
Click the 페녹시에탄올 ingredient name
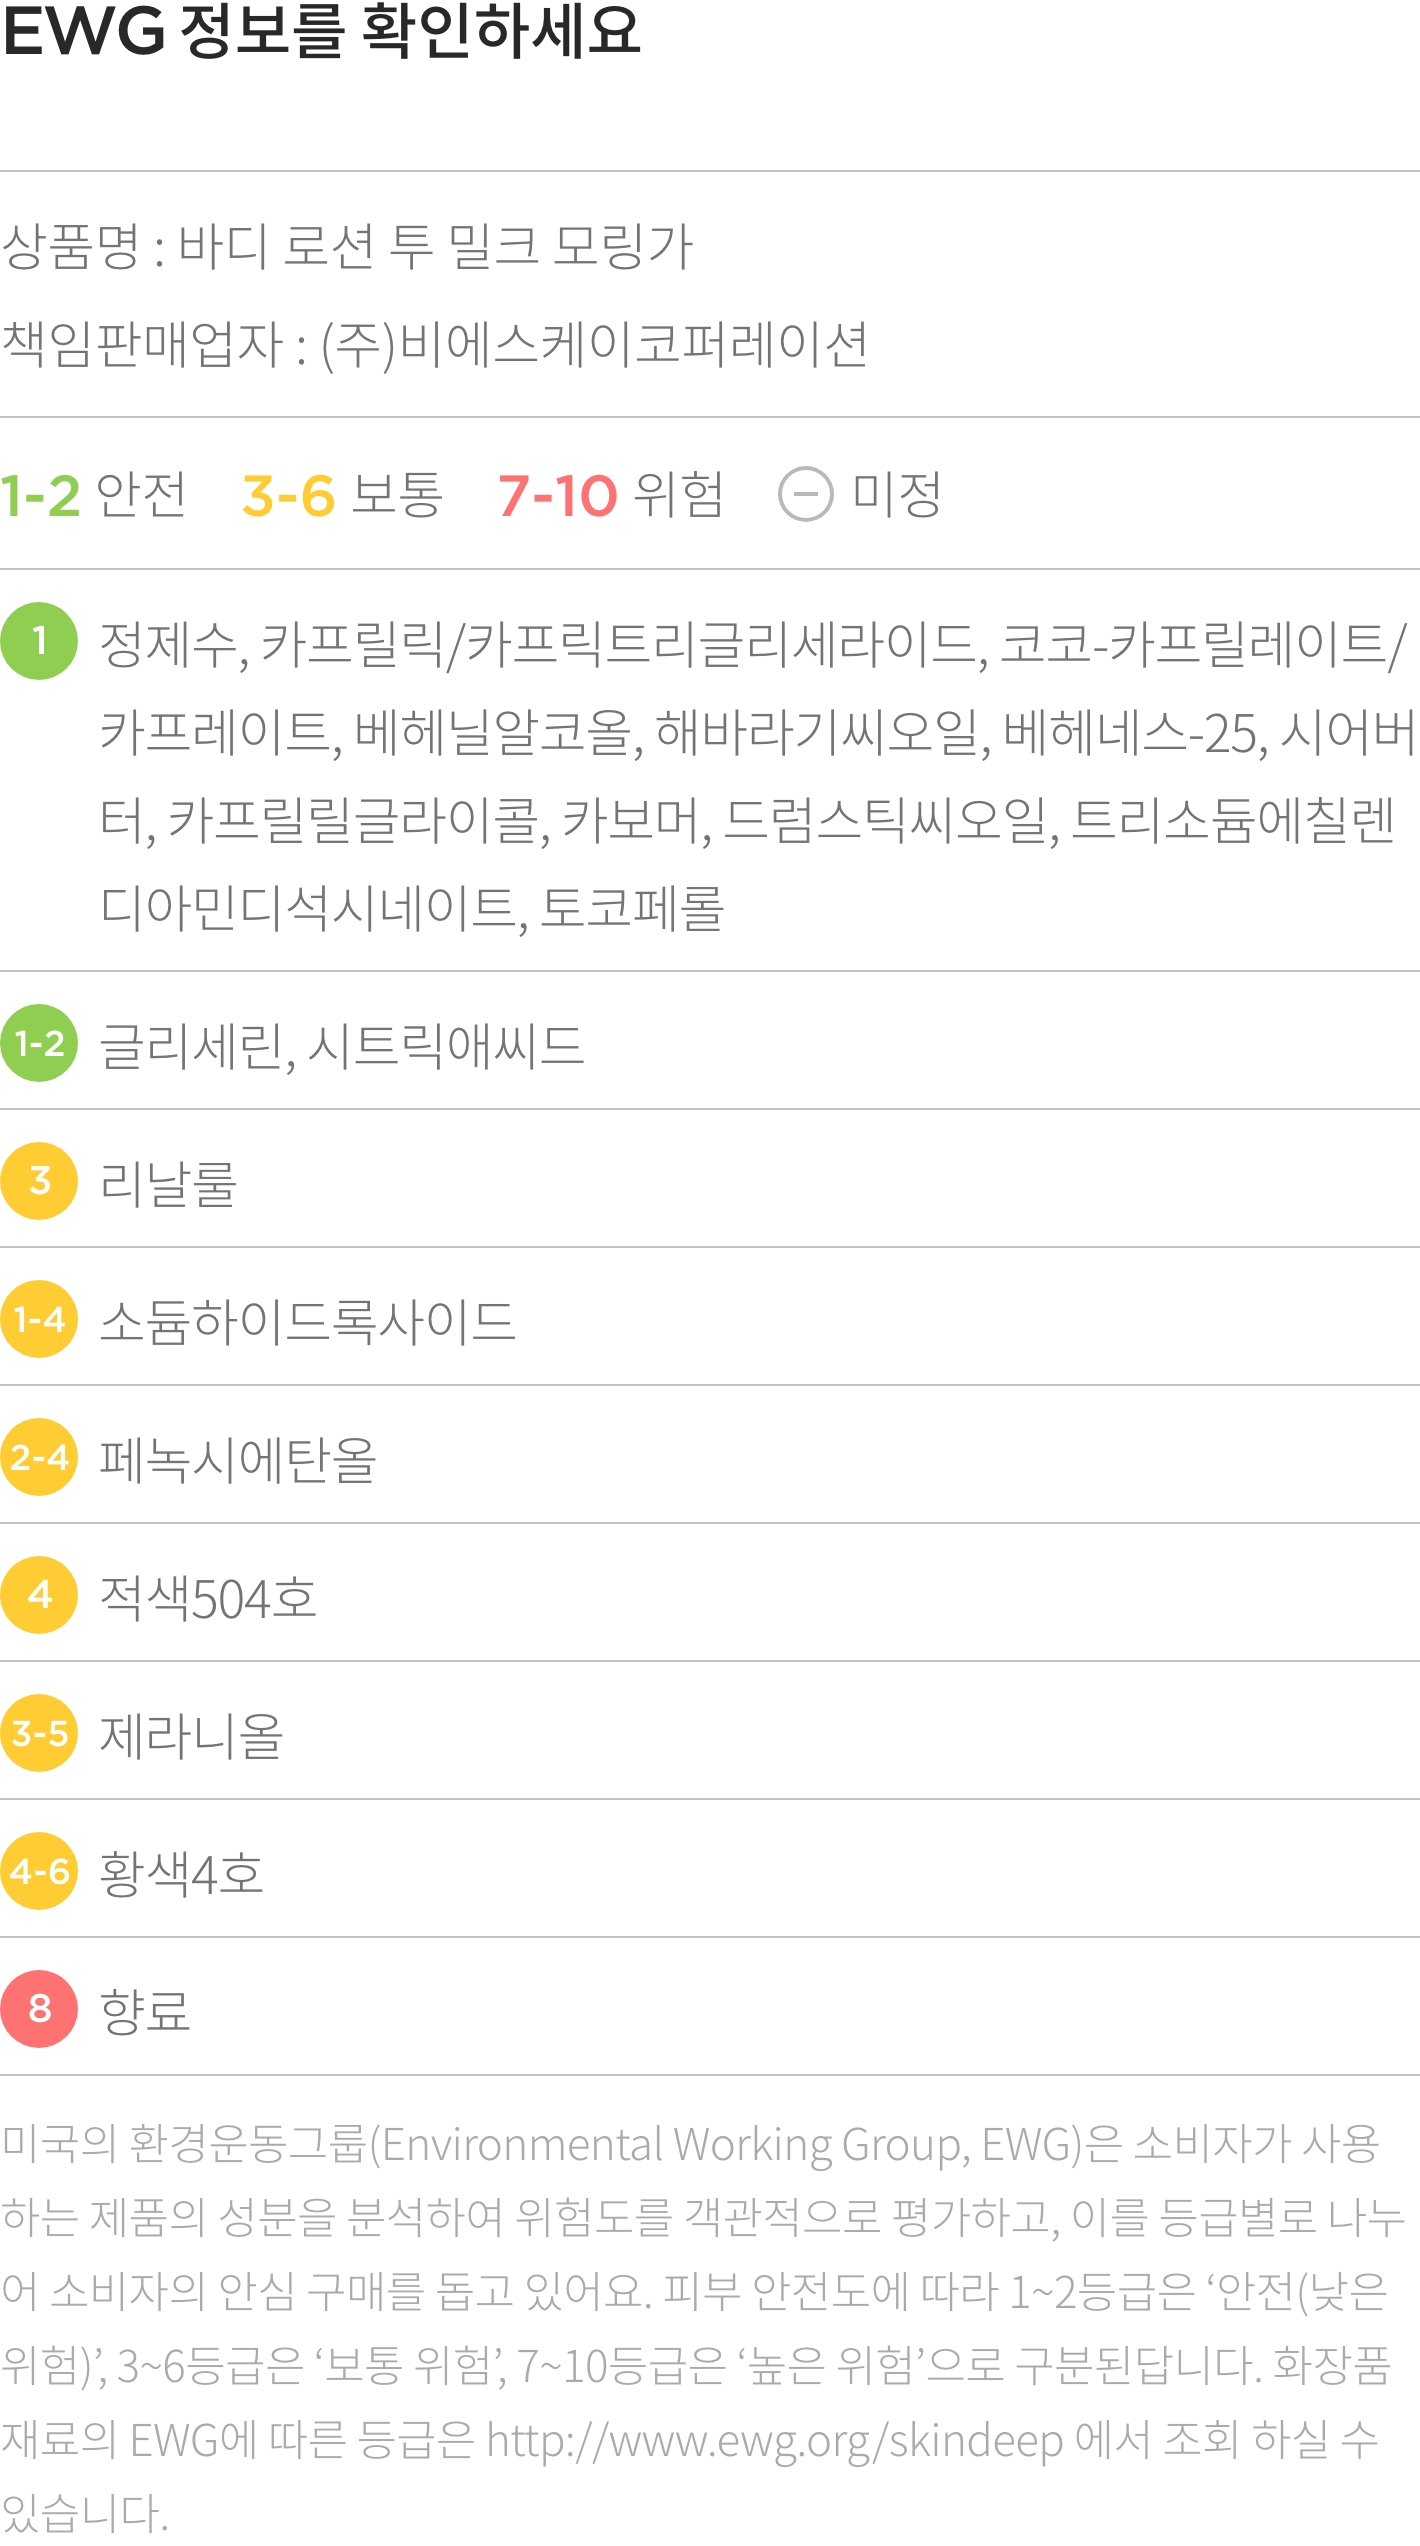point(238,1459)
